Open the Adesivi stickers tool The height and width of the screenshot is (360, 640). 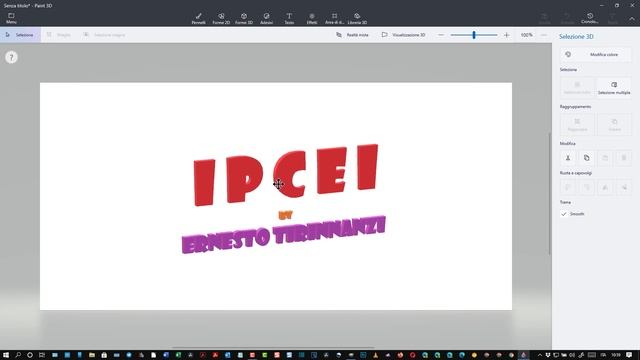[267, 18]
